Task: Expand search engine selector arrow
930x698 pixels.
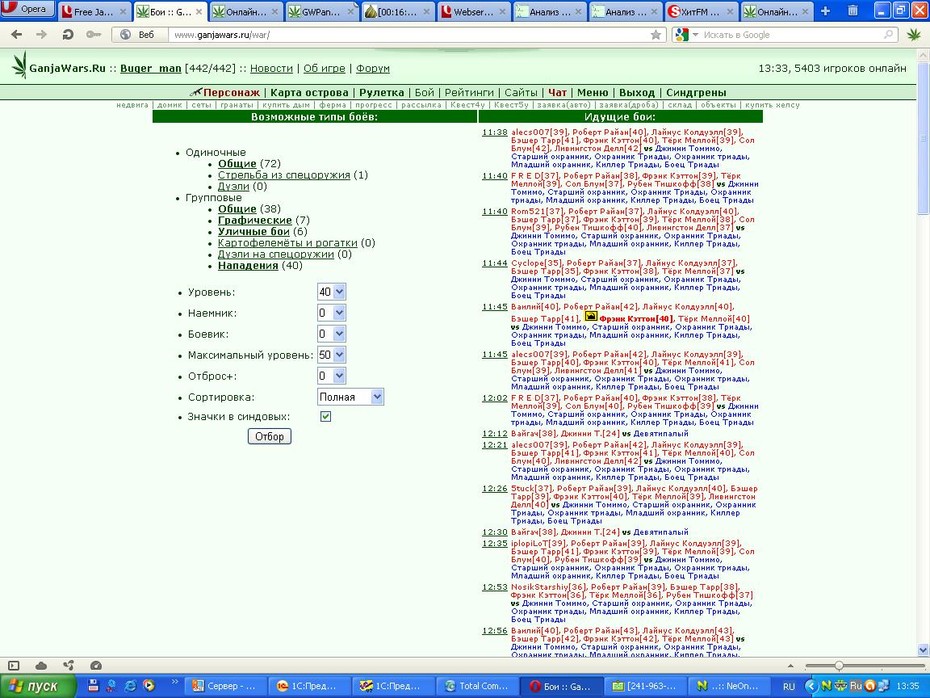Action: point(695,35)
